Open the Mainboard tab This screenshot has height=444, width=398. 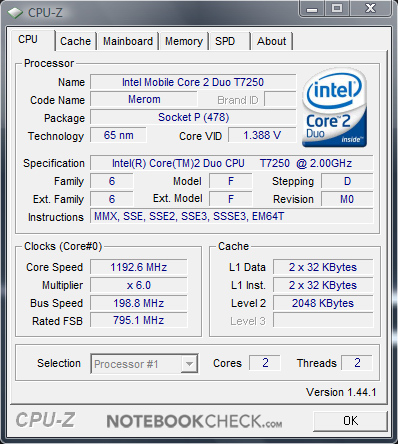(128, 41)
